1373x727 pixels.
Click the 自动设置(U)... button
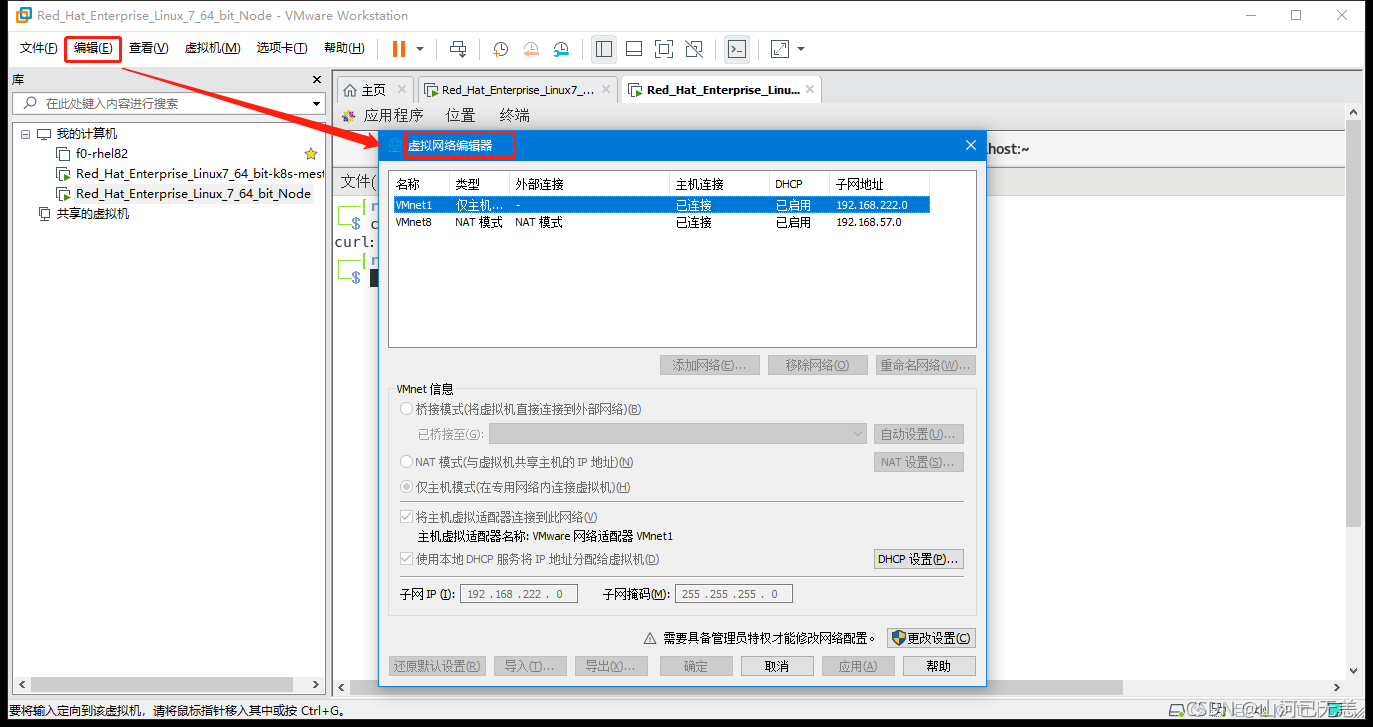919,434
